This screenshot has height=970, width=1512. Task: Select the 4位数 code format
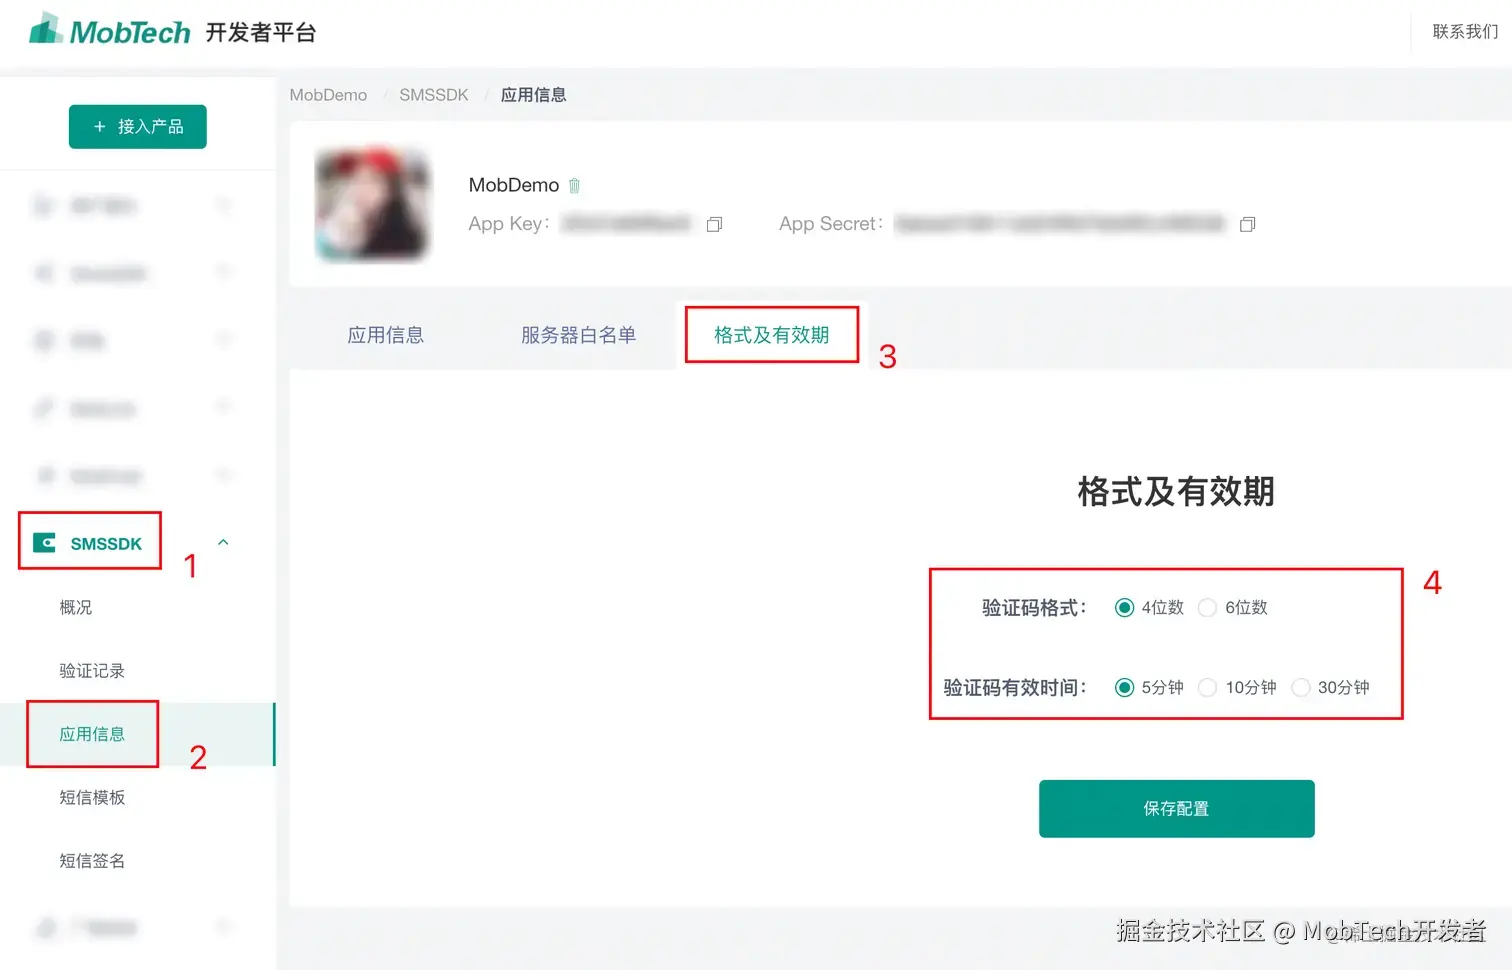coord(1124,608)
